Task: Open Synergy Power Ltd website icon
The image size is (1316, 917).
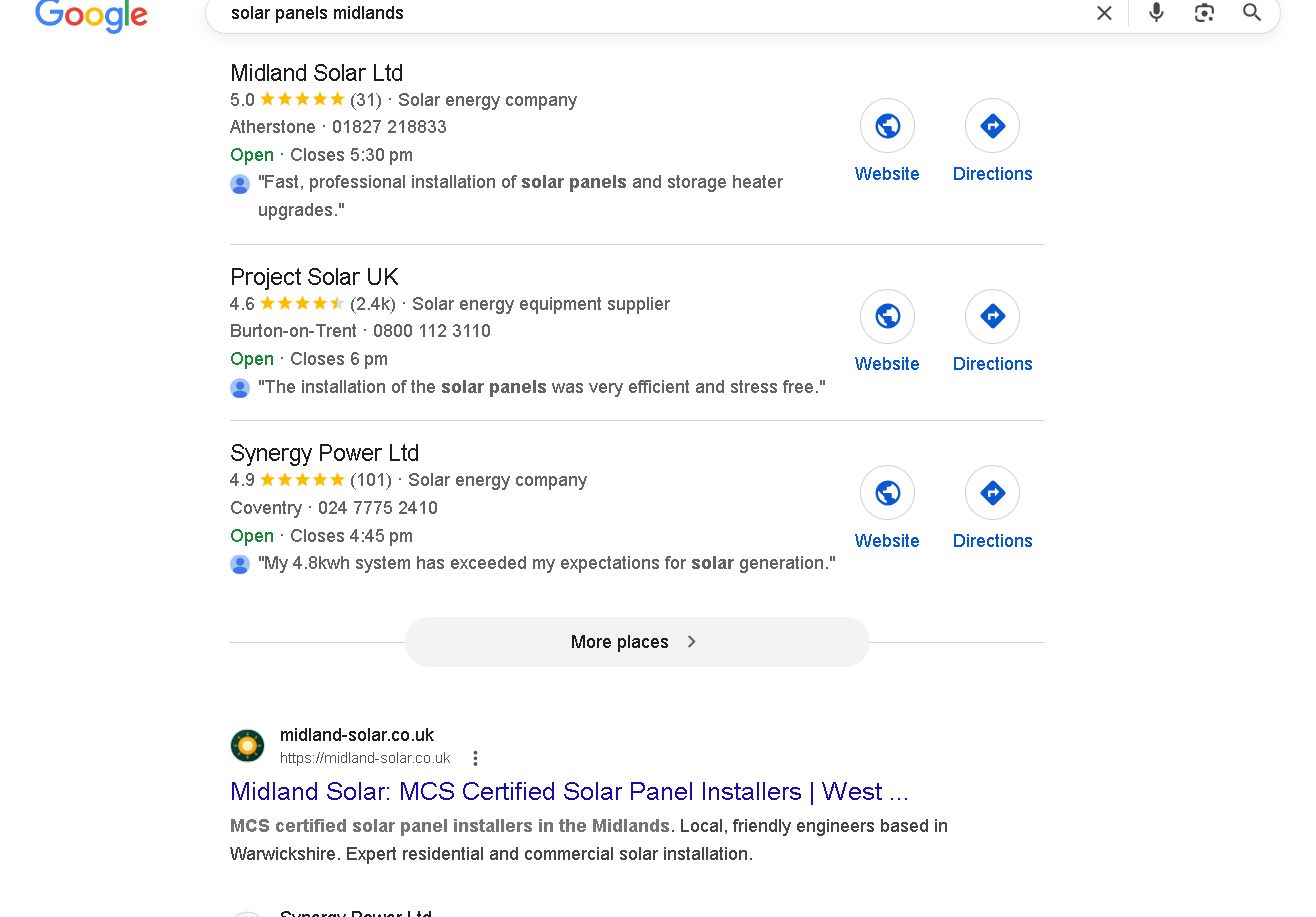Action: click(887, 493)
